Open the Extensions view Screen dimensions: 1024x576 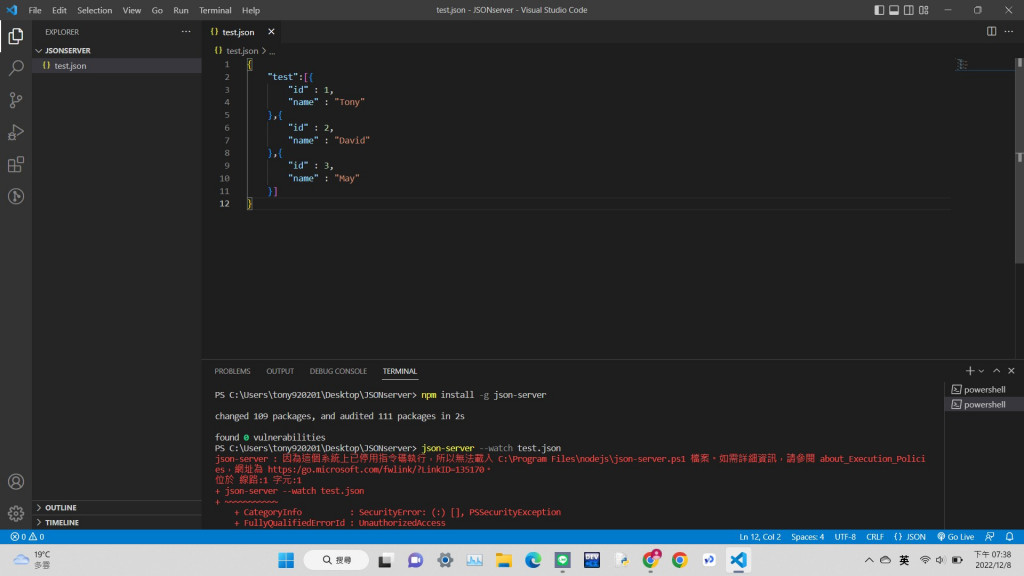coord(16,164)
